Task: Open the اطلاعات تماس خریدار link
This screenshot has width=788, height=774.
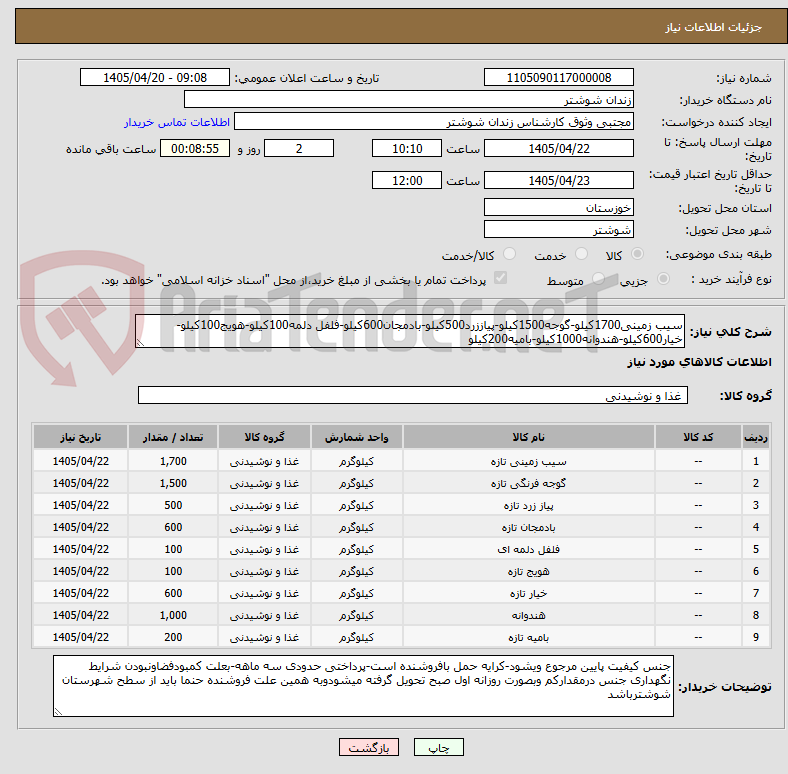Action: [x=177, y=122]
